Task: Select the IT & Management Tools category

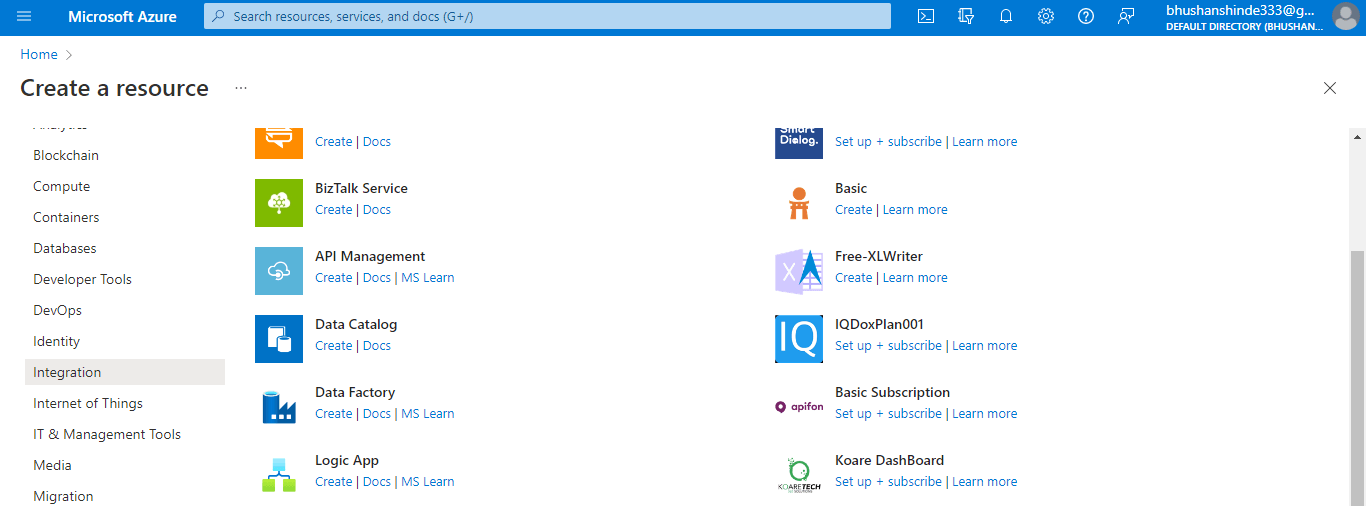Action: [x=107, y=434]
